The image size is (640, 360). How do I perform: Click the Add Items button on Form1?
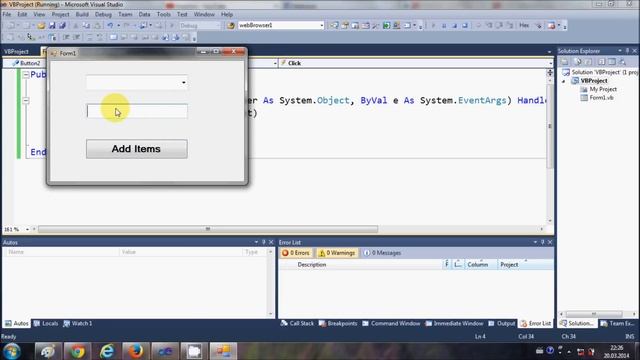(137, 149)
